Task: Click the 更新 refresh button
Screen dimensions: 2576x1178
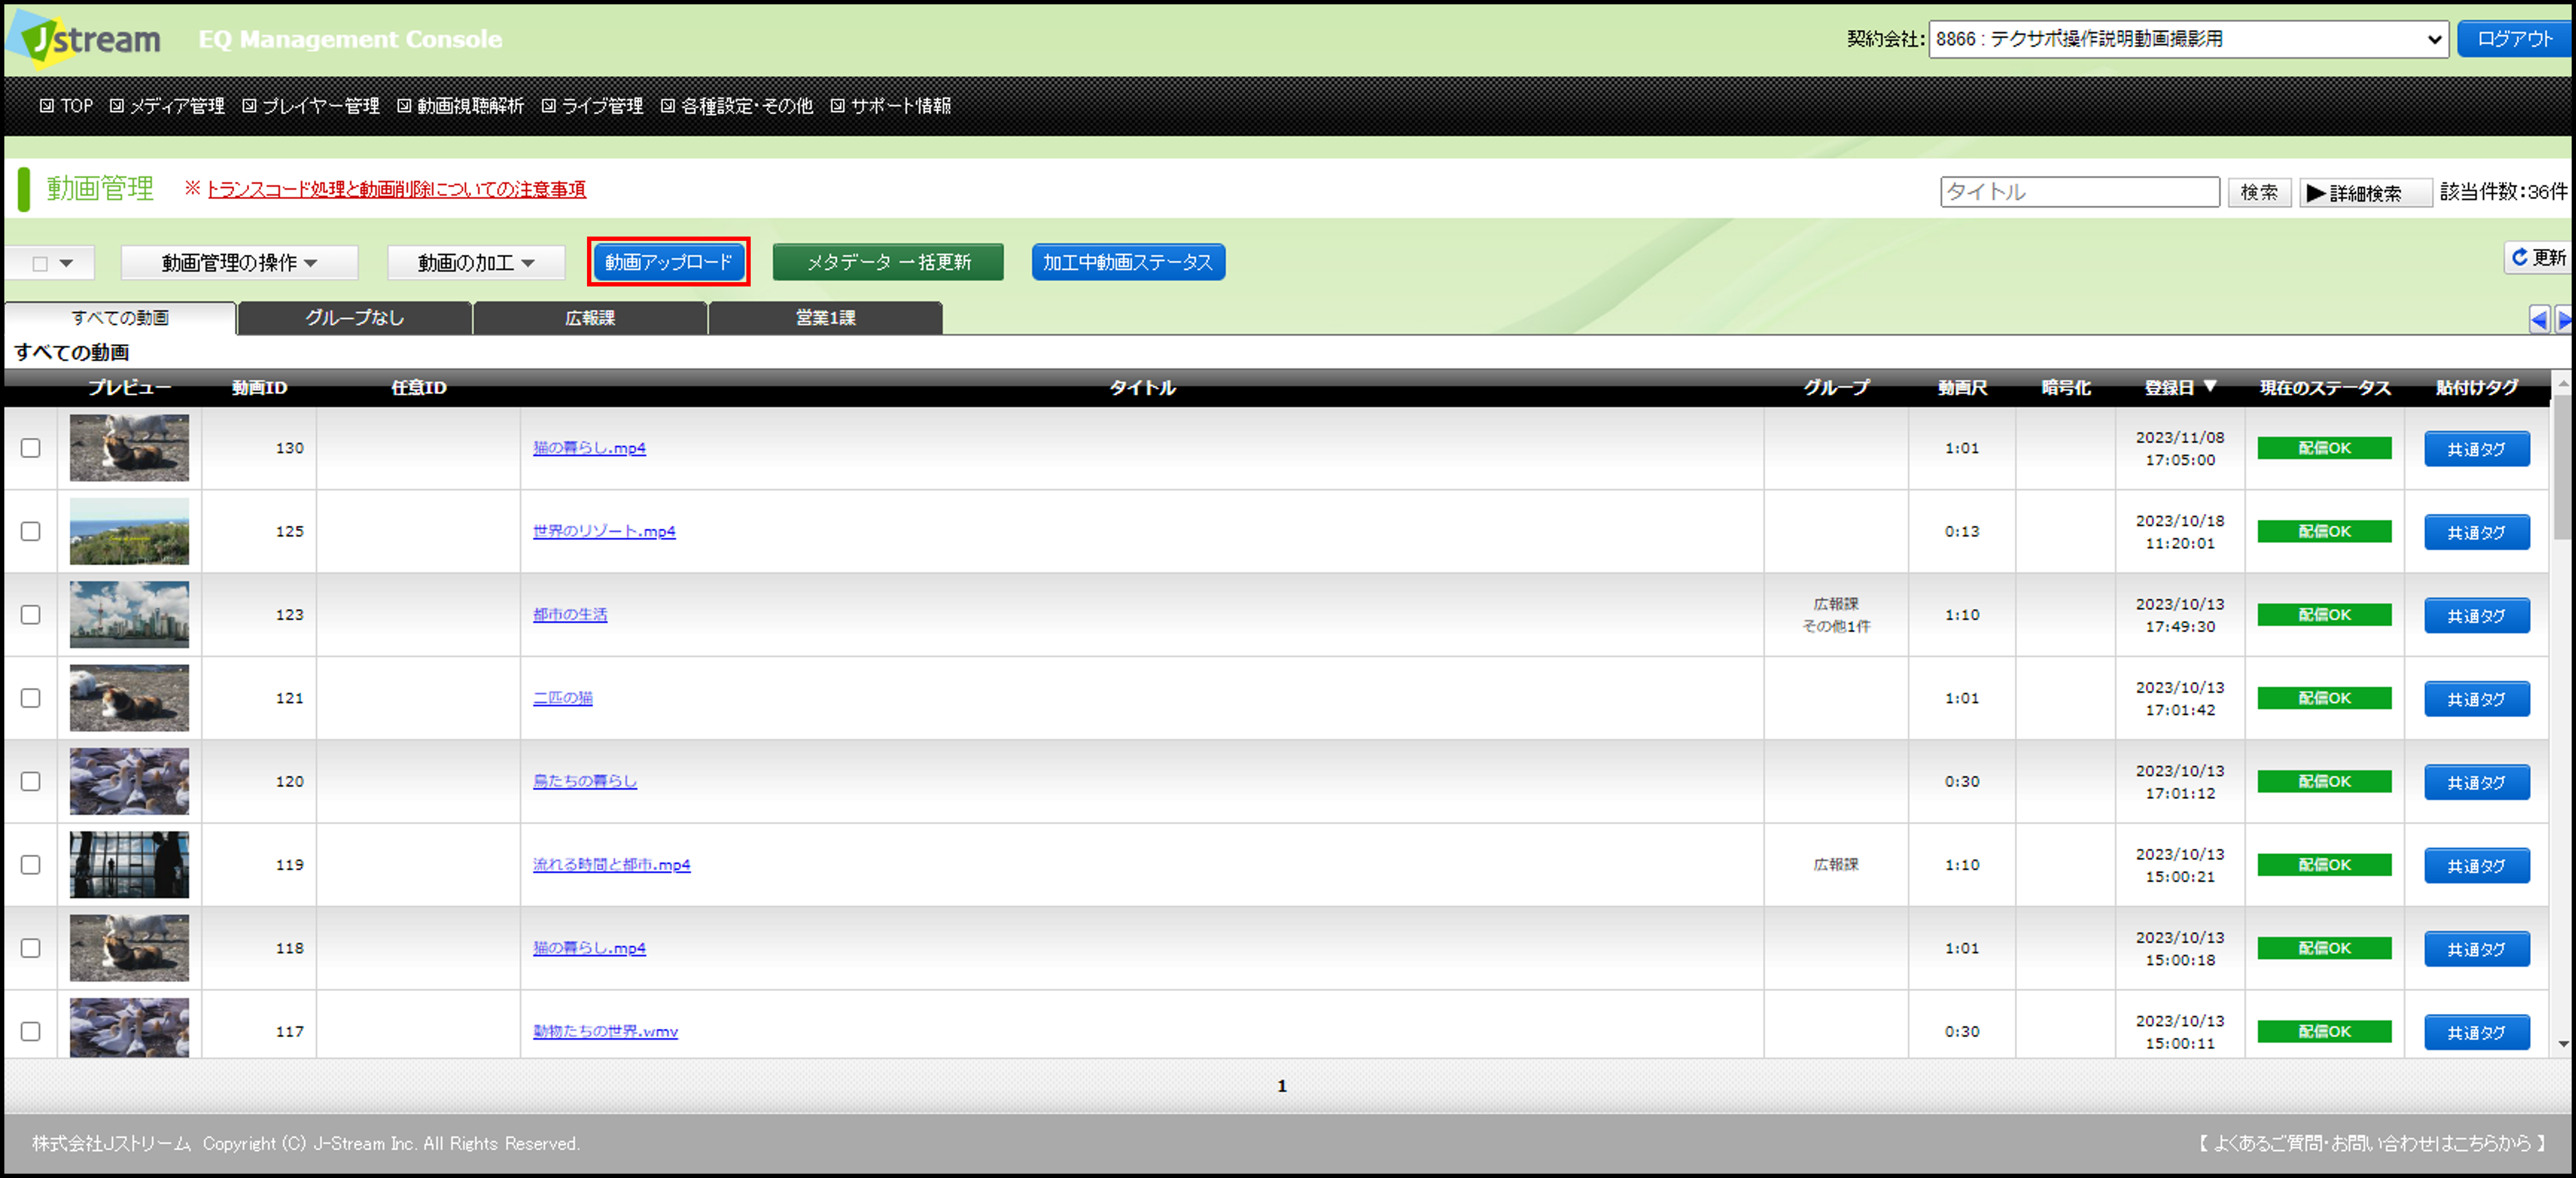Action: (x=2538, y=258)
